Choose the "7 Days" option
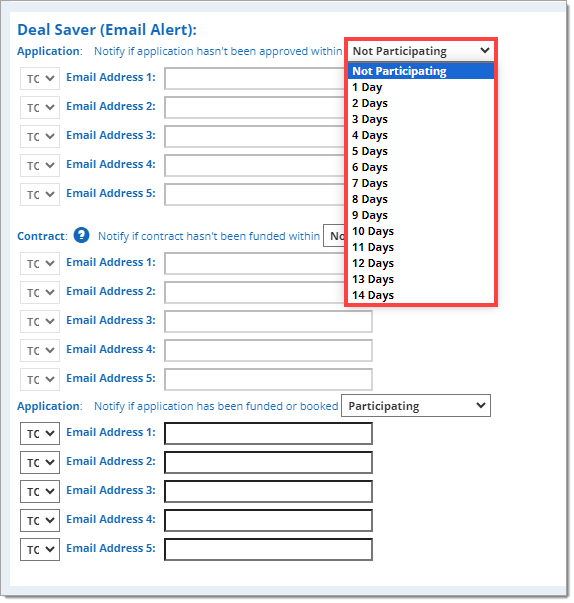 coord(421,183)
